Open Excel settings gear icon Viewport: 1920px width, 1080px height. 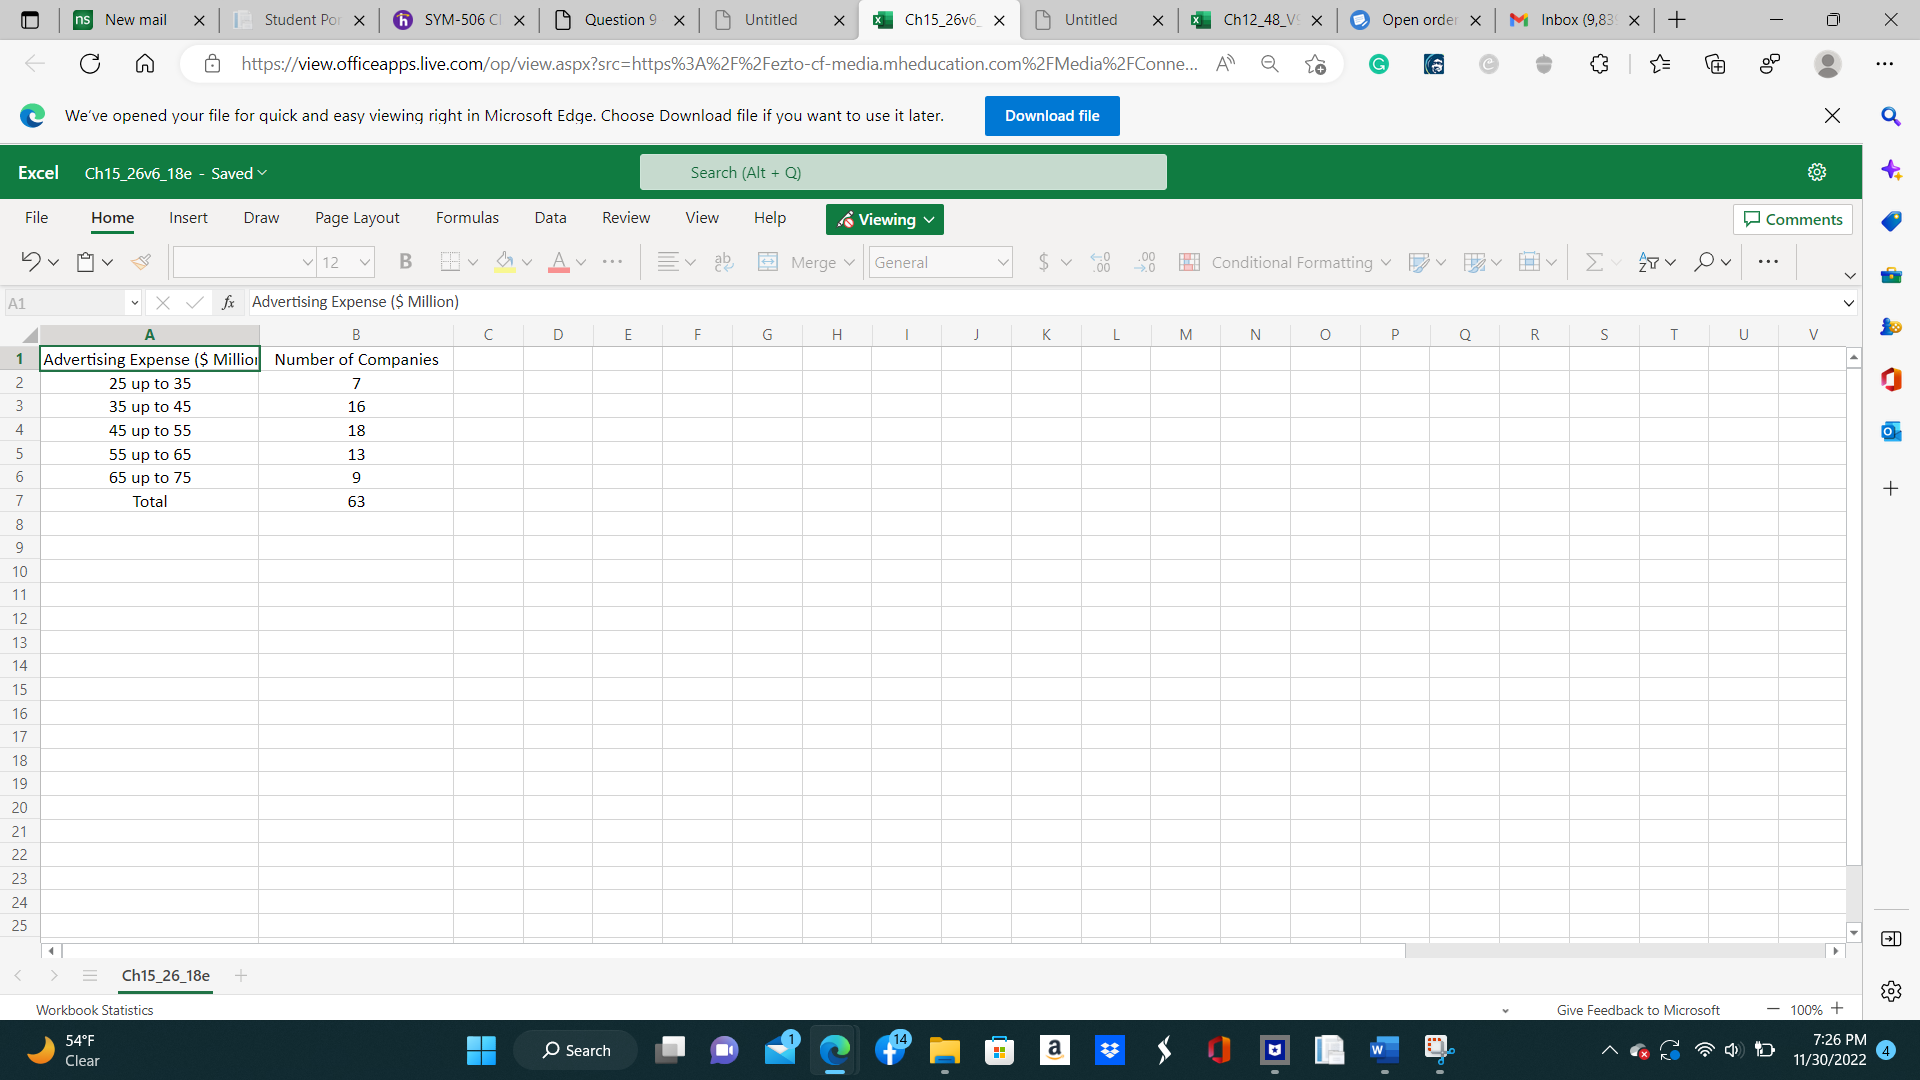[x=1816, y=172]
